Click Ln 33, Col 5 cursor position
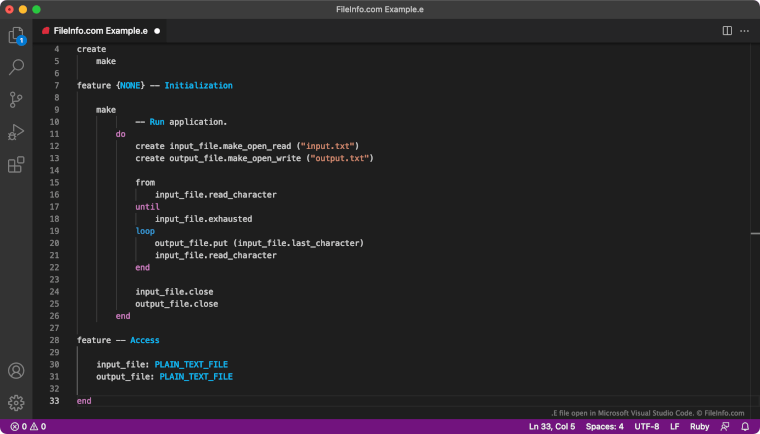The width and height of the screenshot is (760, 434). [x=551, y=426]
